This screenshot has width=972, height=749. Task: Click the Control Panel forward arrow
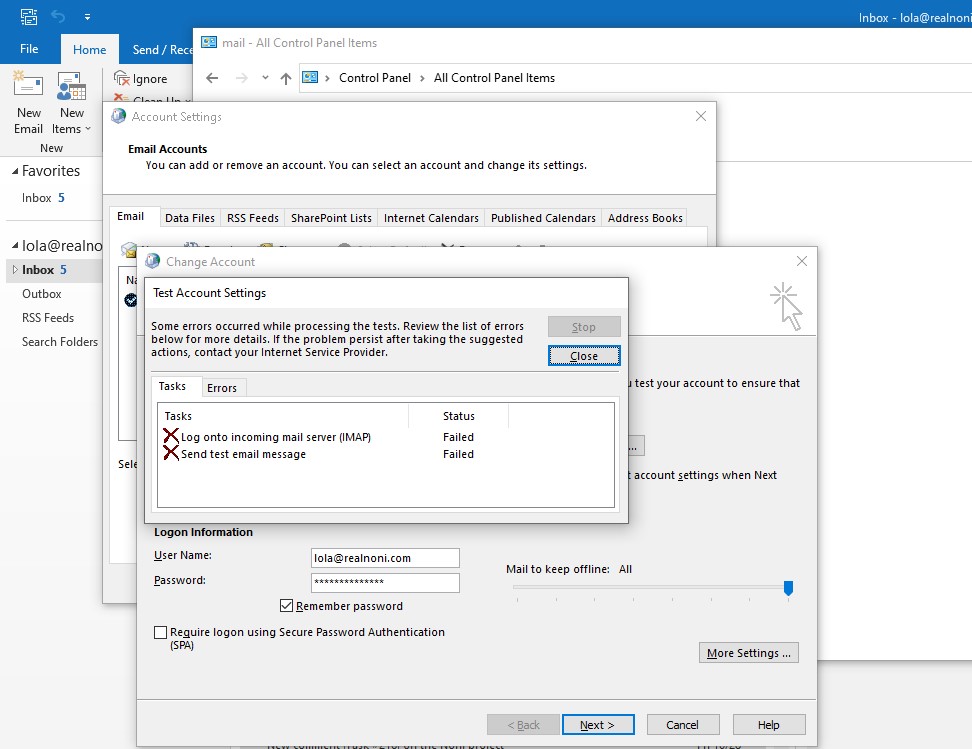tap(242, 78)
